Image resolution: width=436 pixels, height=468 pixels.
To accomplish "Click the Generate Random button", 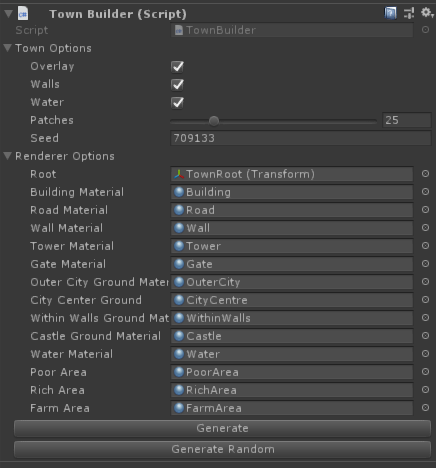I will [222, 450].
